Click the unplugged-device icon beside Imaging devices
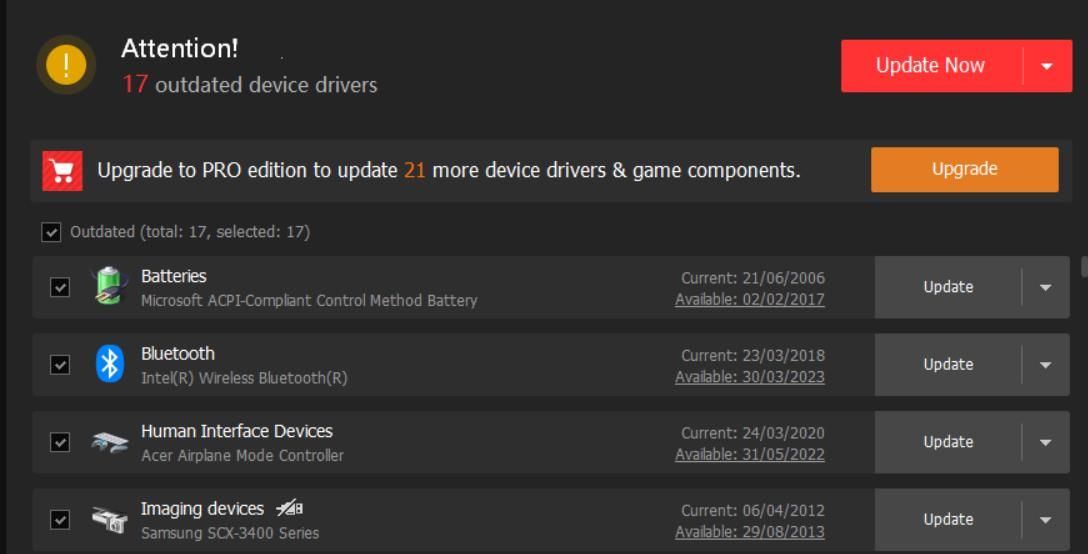Image resolution: width=1088 pixels, height=554 pixels. (289, 508)
